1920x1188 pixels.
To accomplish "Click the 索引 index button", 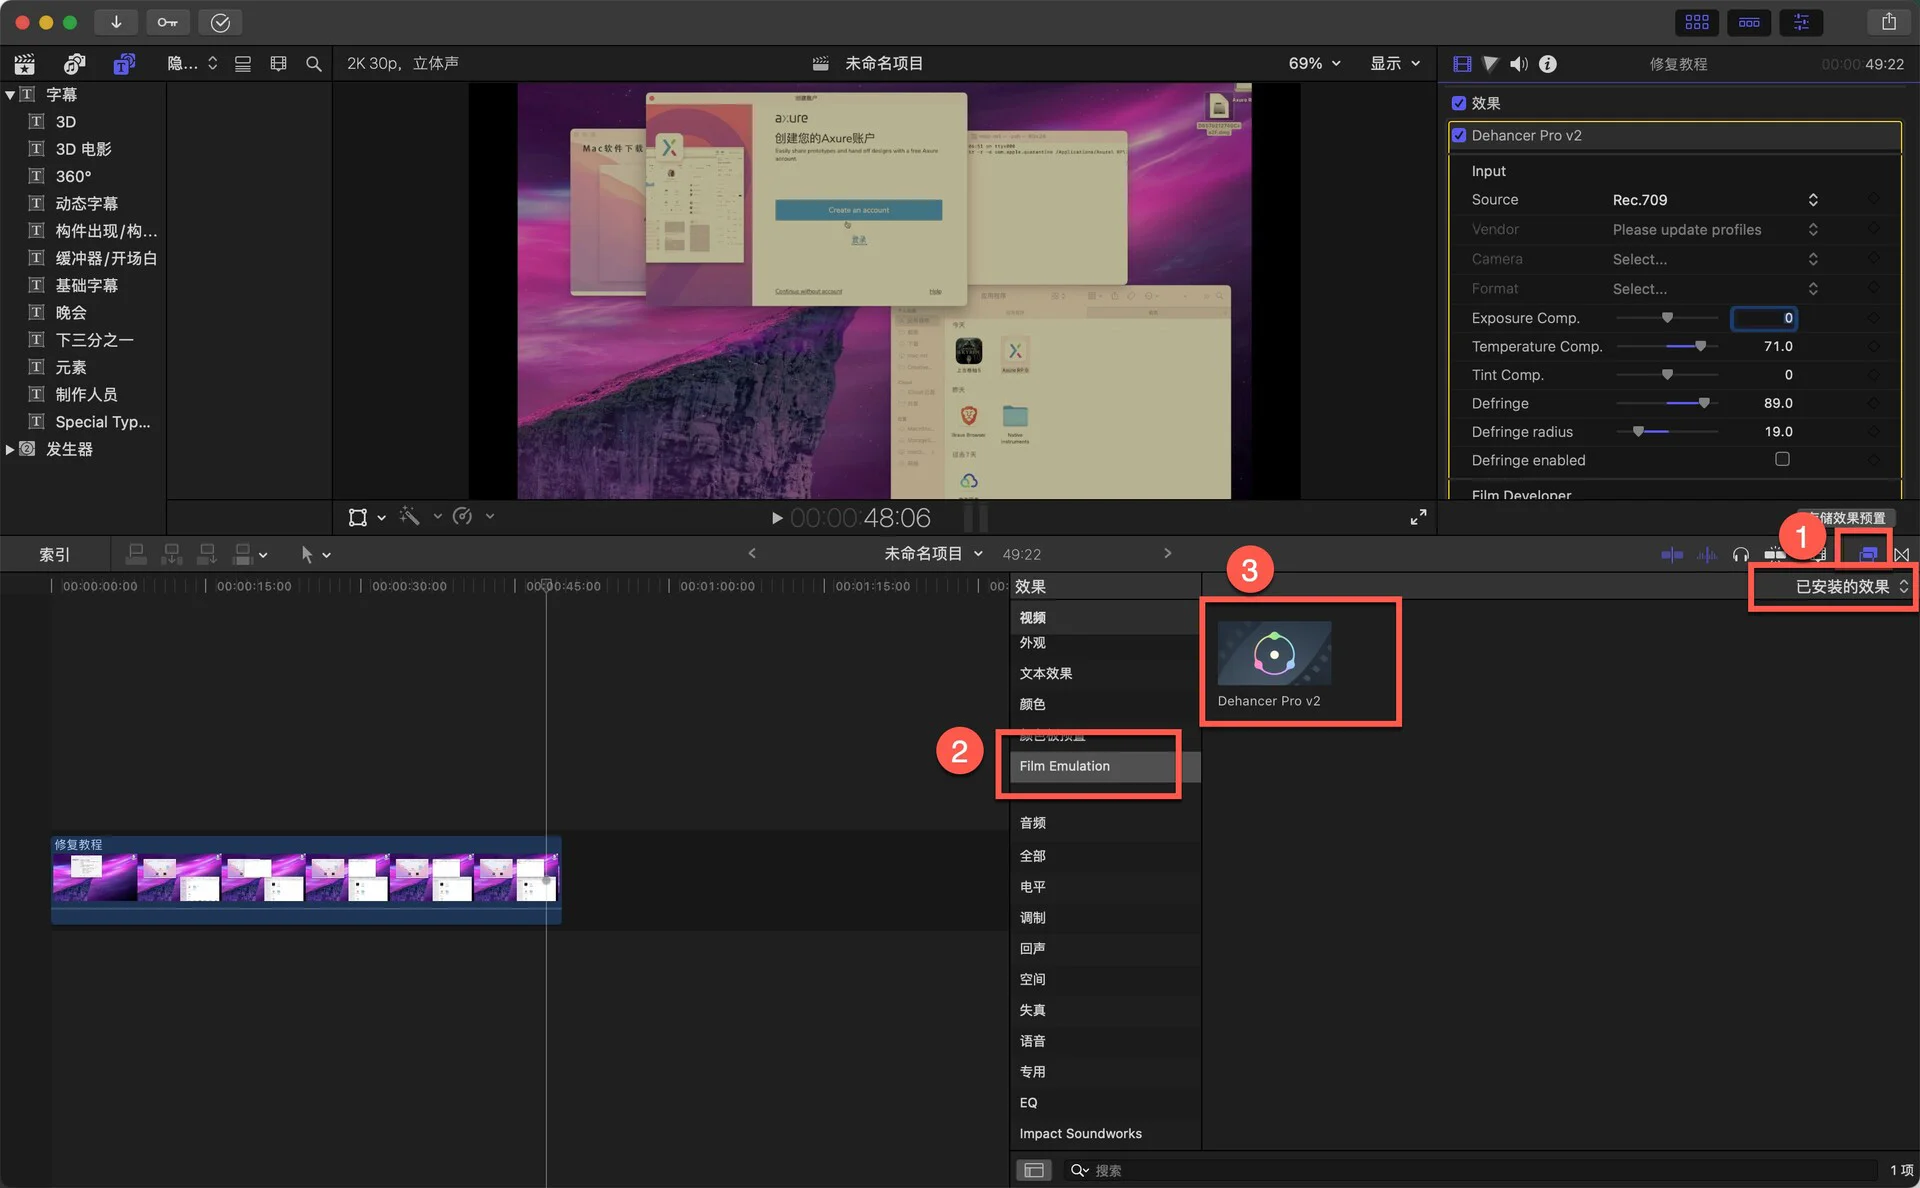I will point(54,554).
